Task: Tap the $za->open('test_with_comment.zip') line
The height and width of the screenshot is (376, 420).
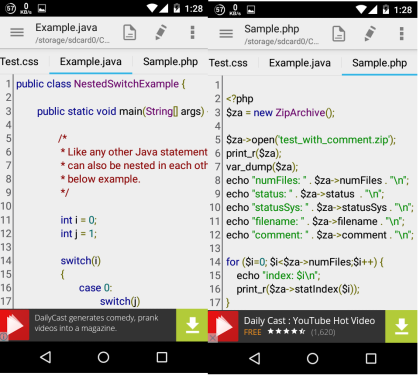Action: coord(311,140)
